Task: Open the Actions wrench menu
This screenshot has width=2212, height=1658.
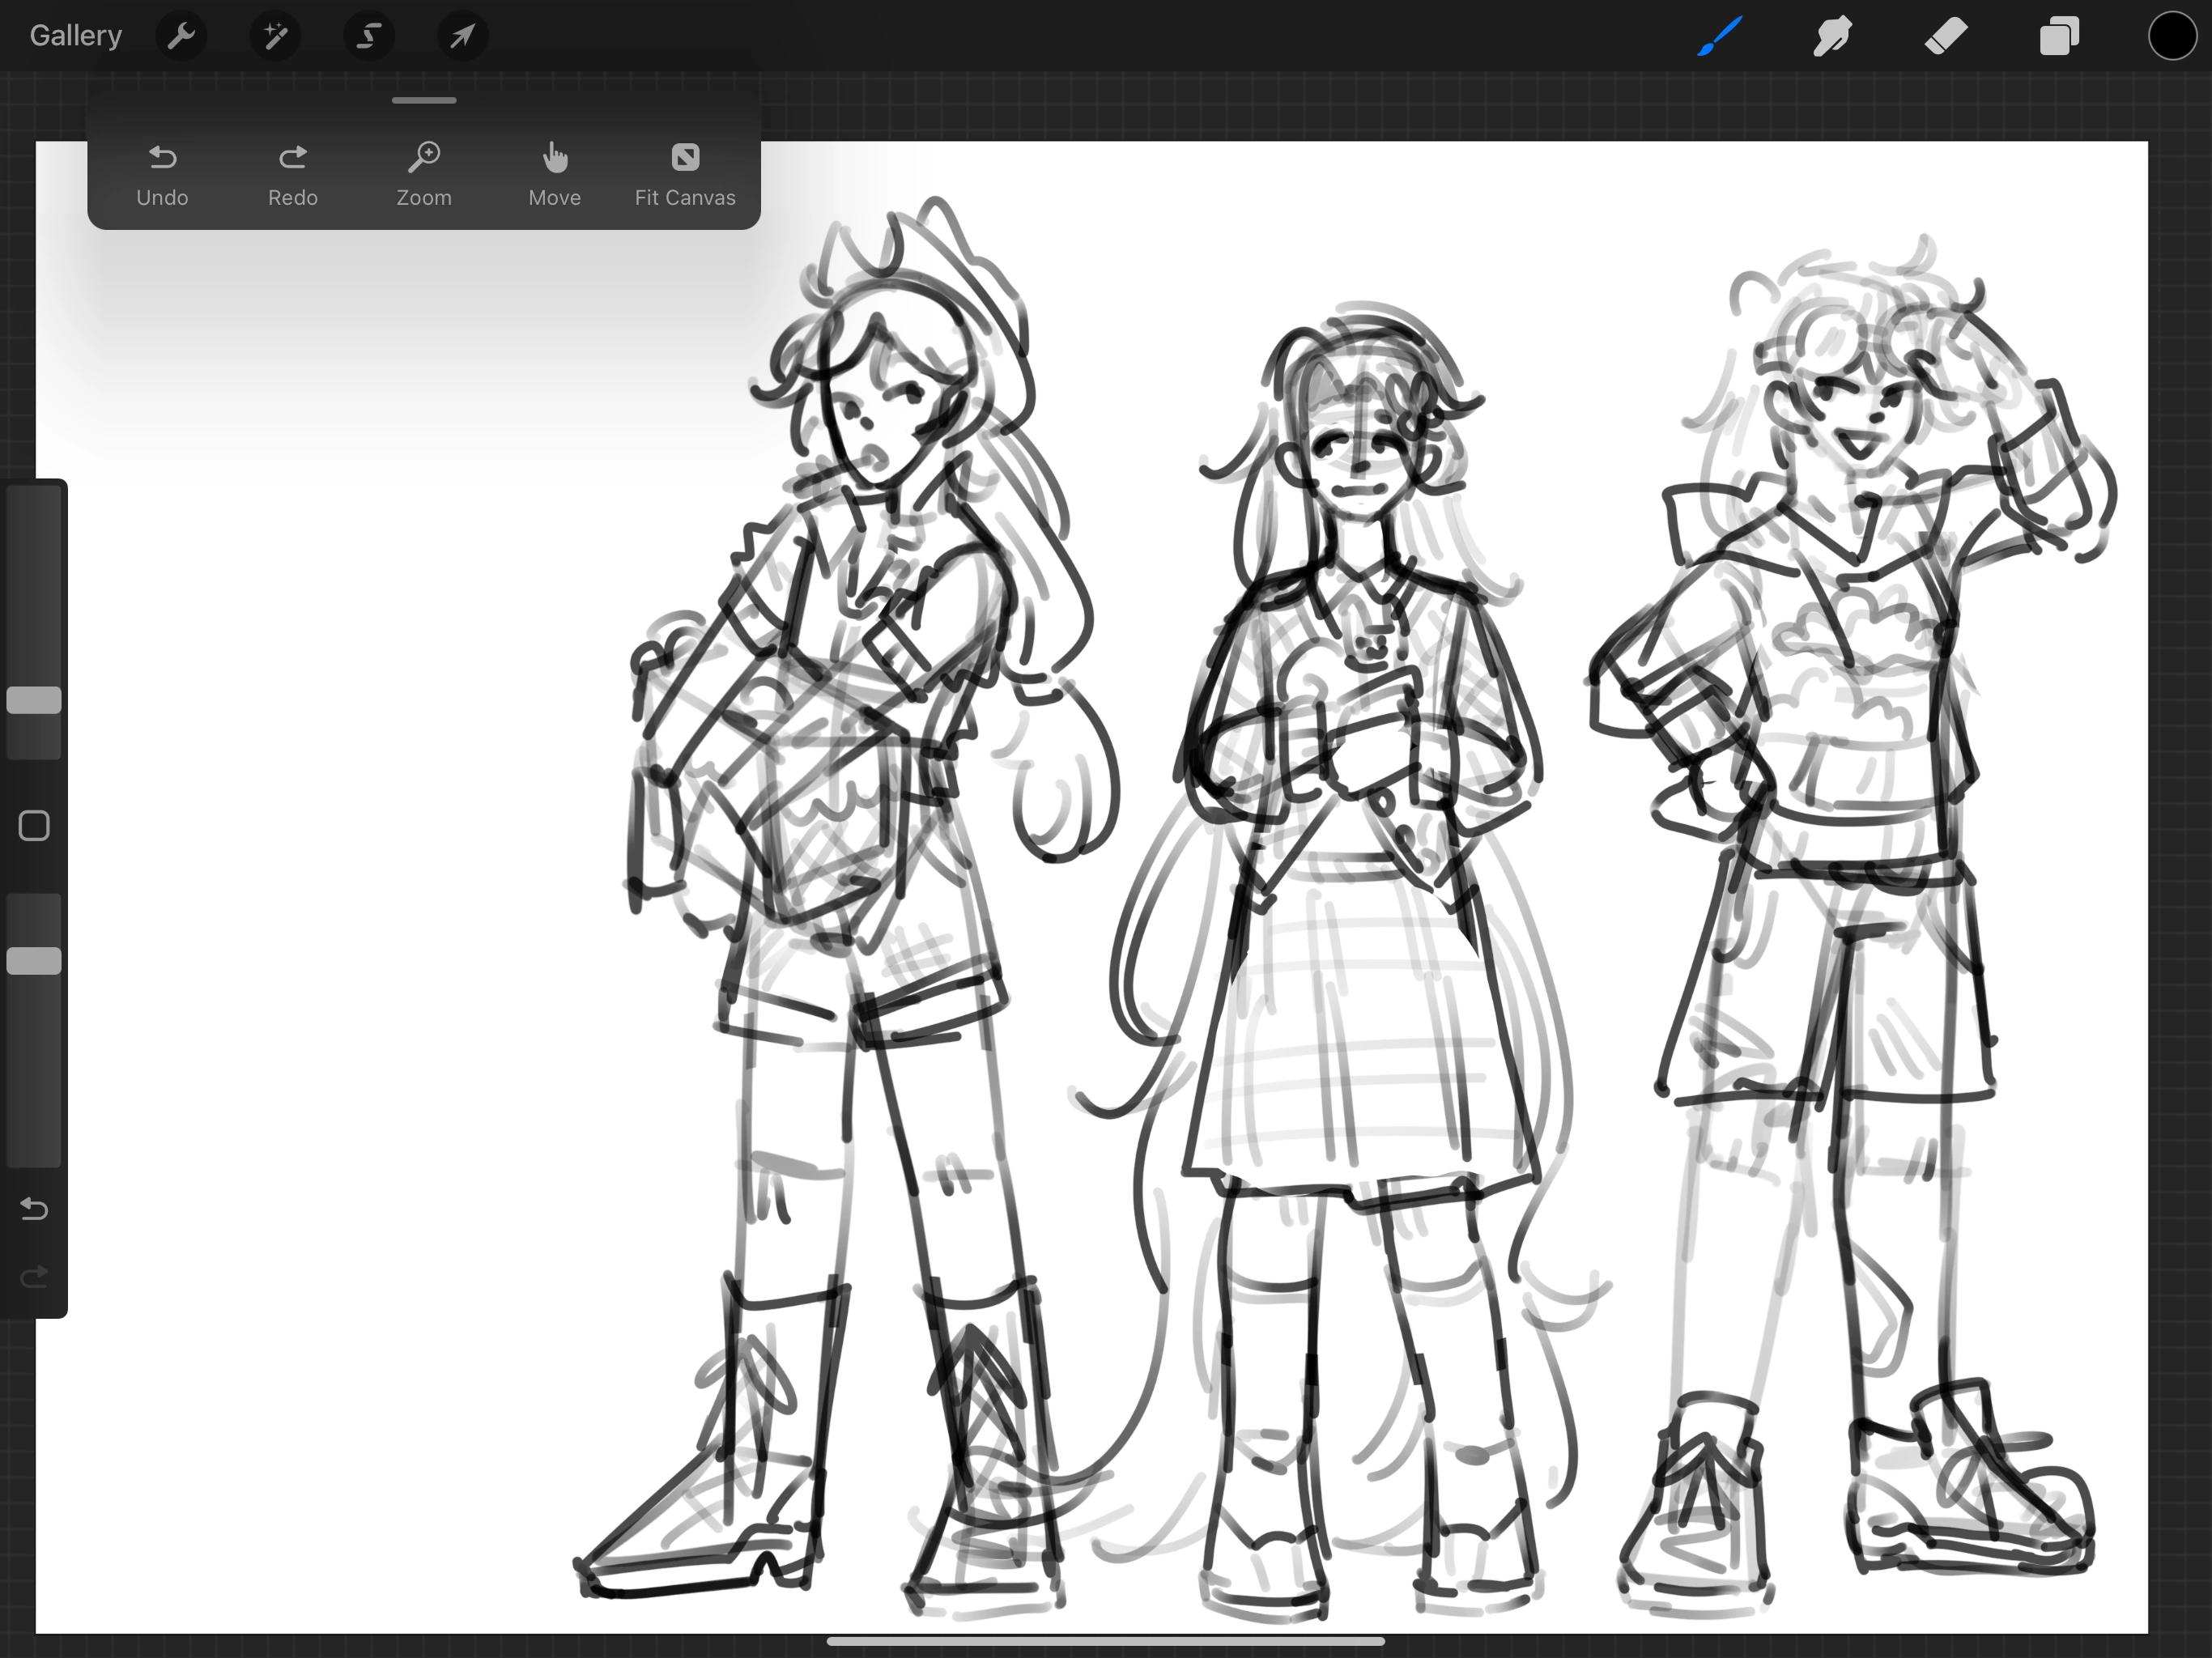Action: point(181,37)
